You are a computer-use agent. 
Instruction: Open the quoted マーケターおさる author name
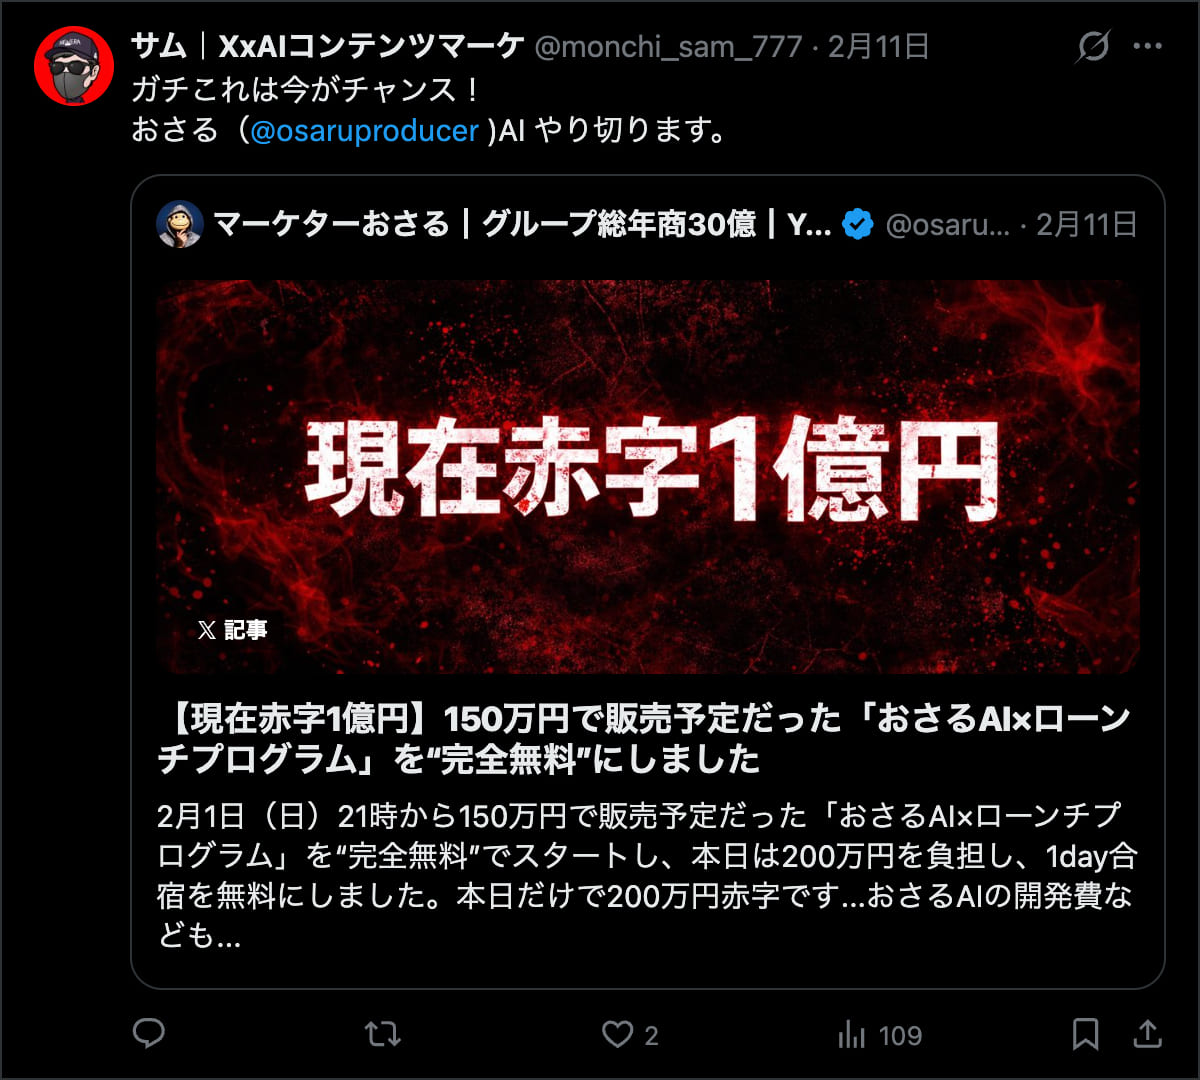pyautogui.click(x=522, y=224)
